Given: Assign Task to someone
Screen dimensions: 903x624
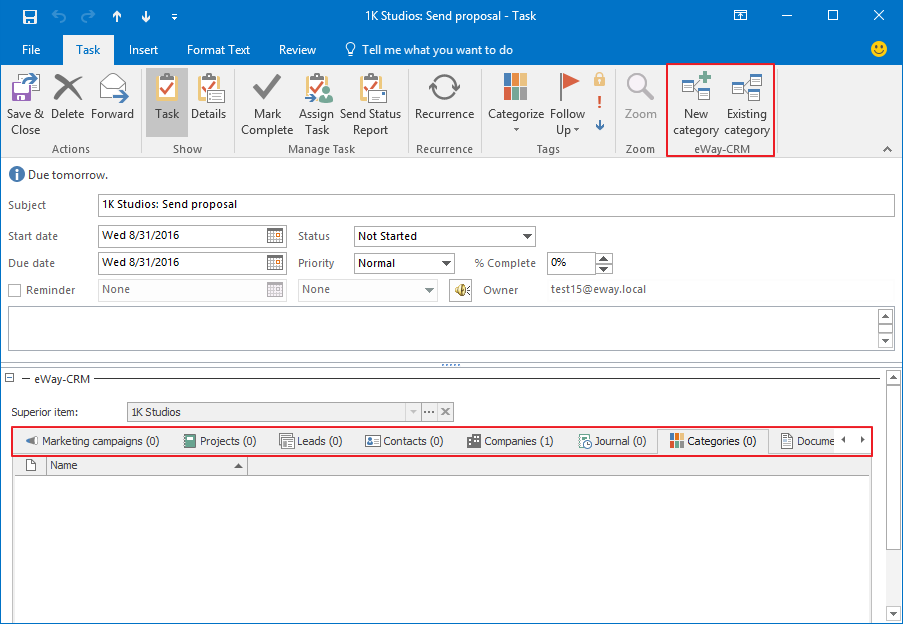Looking at the screenshot, I should (317, 104).
